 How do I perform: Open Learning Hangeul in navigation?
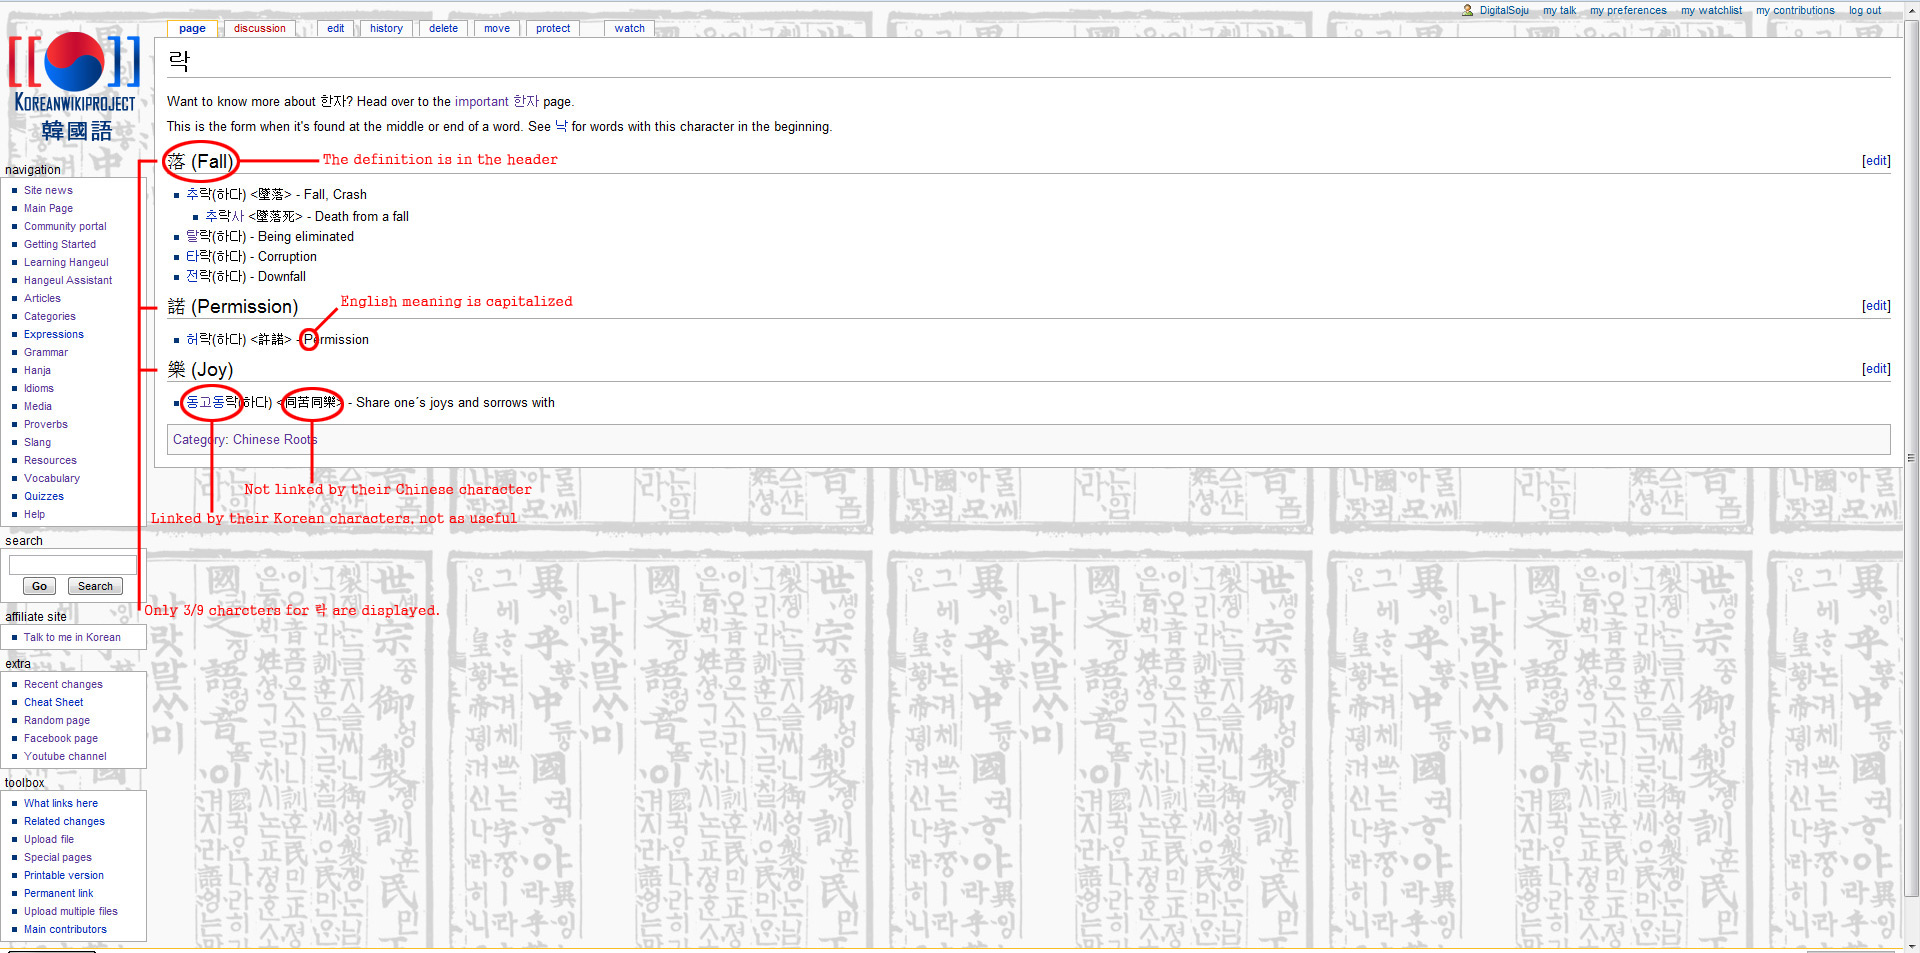(66, 262)
